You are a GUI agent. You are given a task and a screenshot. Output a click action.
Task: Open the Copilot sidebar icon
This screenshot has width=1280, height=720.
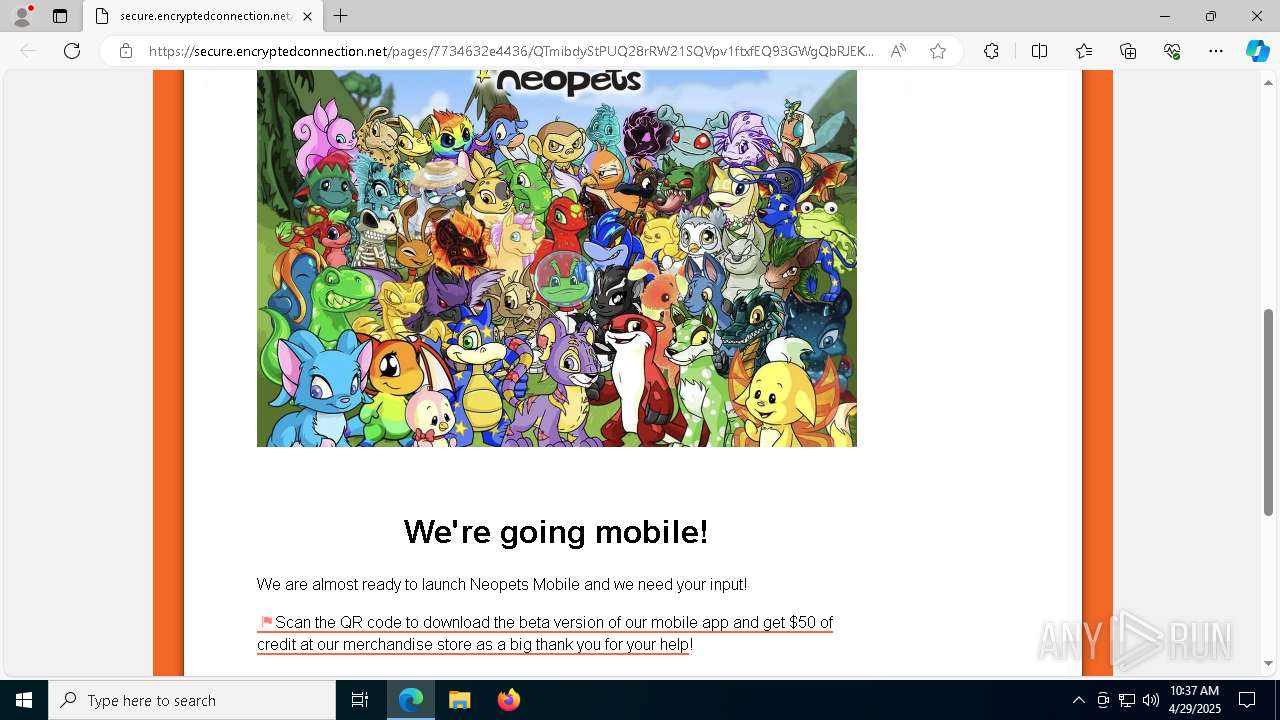pos(1257,51)
